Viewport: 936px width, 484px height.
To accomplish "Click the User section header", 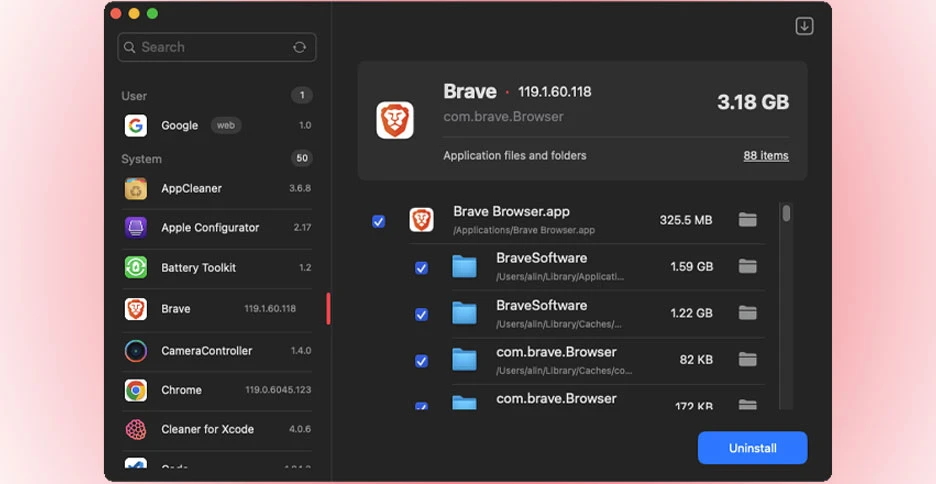I will pyautogui.click(x=134, y=96).
